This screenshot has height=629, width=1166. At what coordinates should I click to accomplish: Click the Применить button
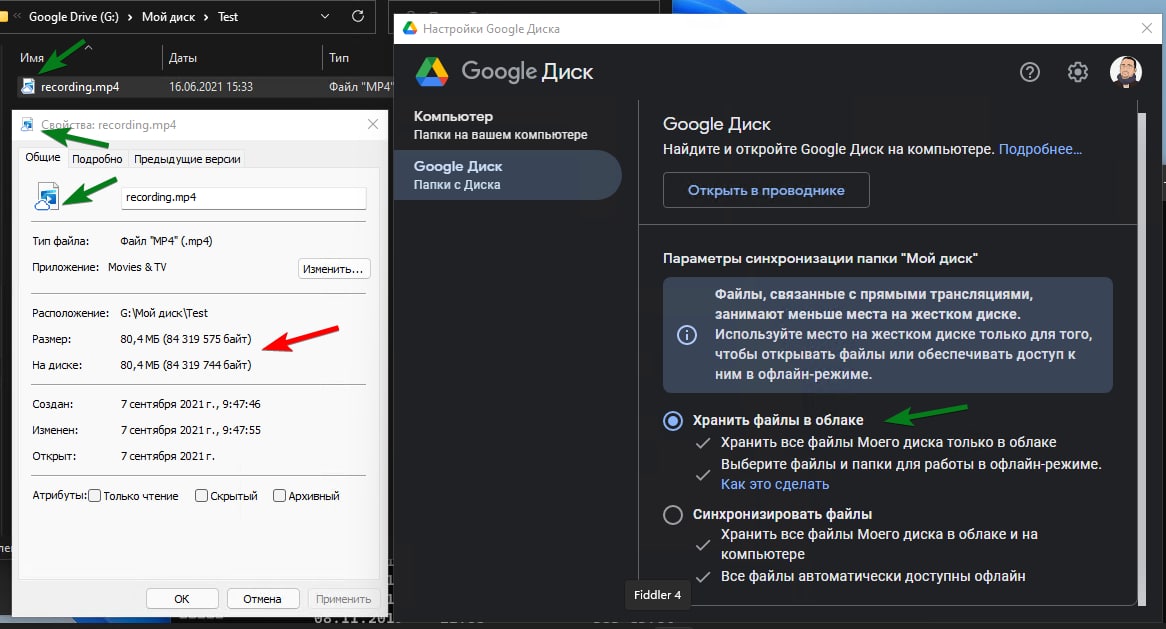click(343, 599)
